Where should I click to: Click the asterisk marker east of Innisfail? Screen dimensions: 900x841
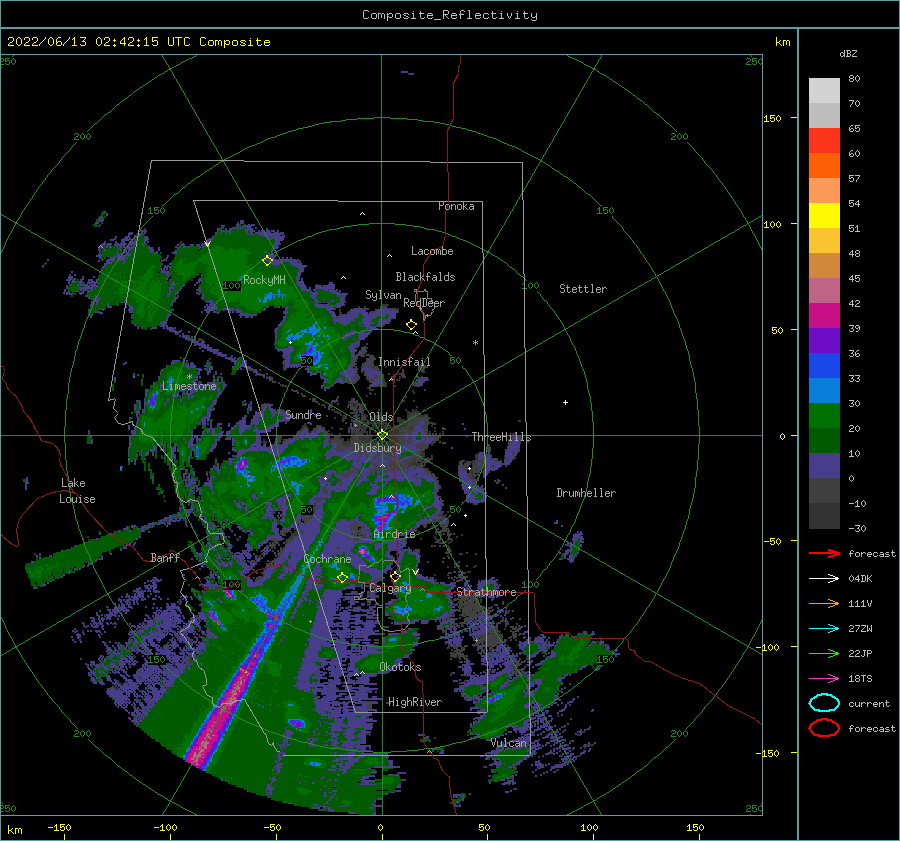point(475,343)
